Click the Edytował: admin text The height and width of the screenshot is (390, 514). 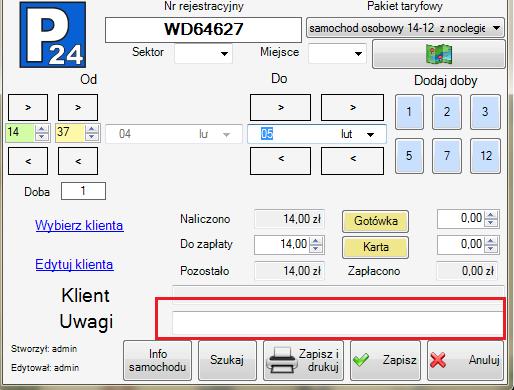(45, 368)
